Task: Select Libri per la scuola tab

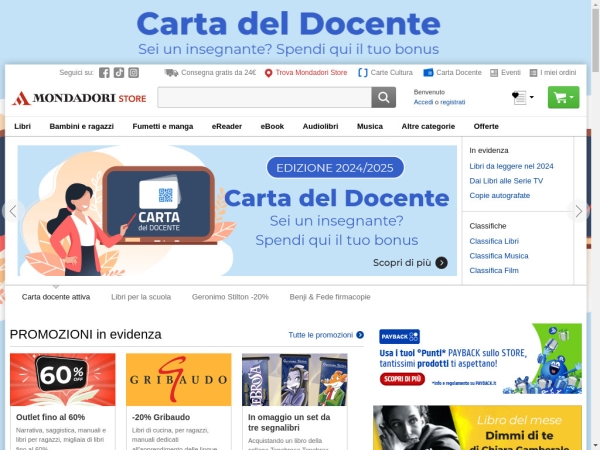Action: pyautogui.click(x=141, y=297)
